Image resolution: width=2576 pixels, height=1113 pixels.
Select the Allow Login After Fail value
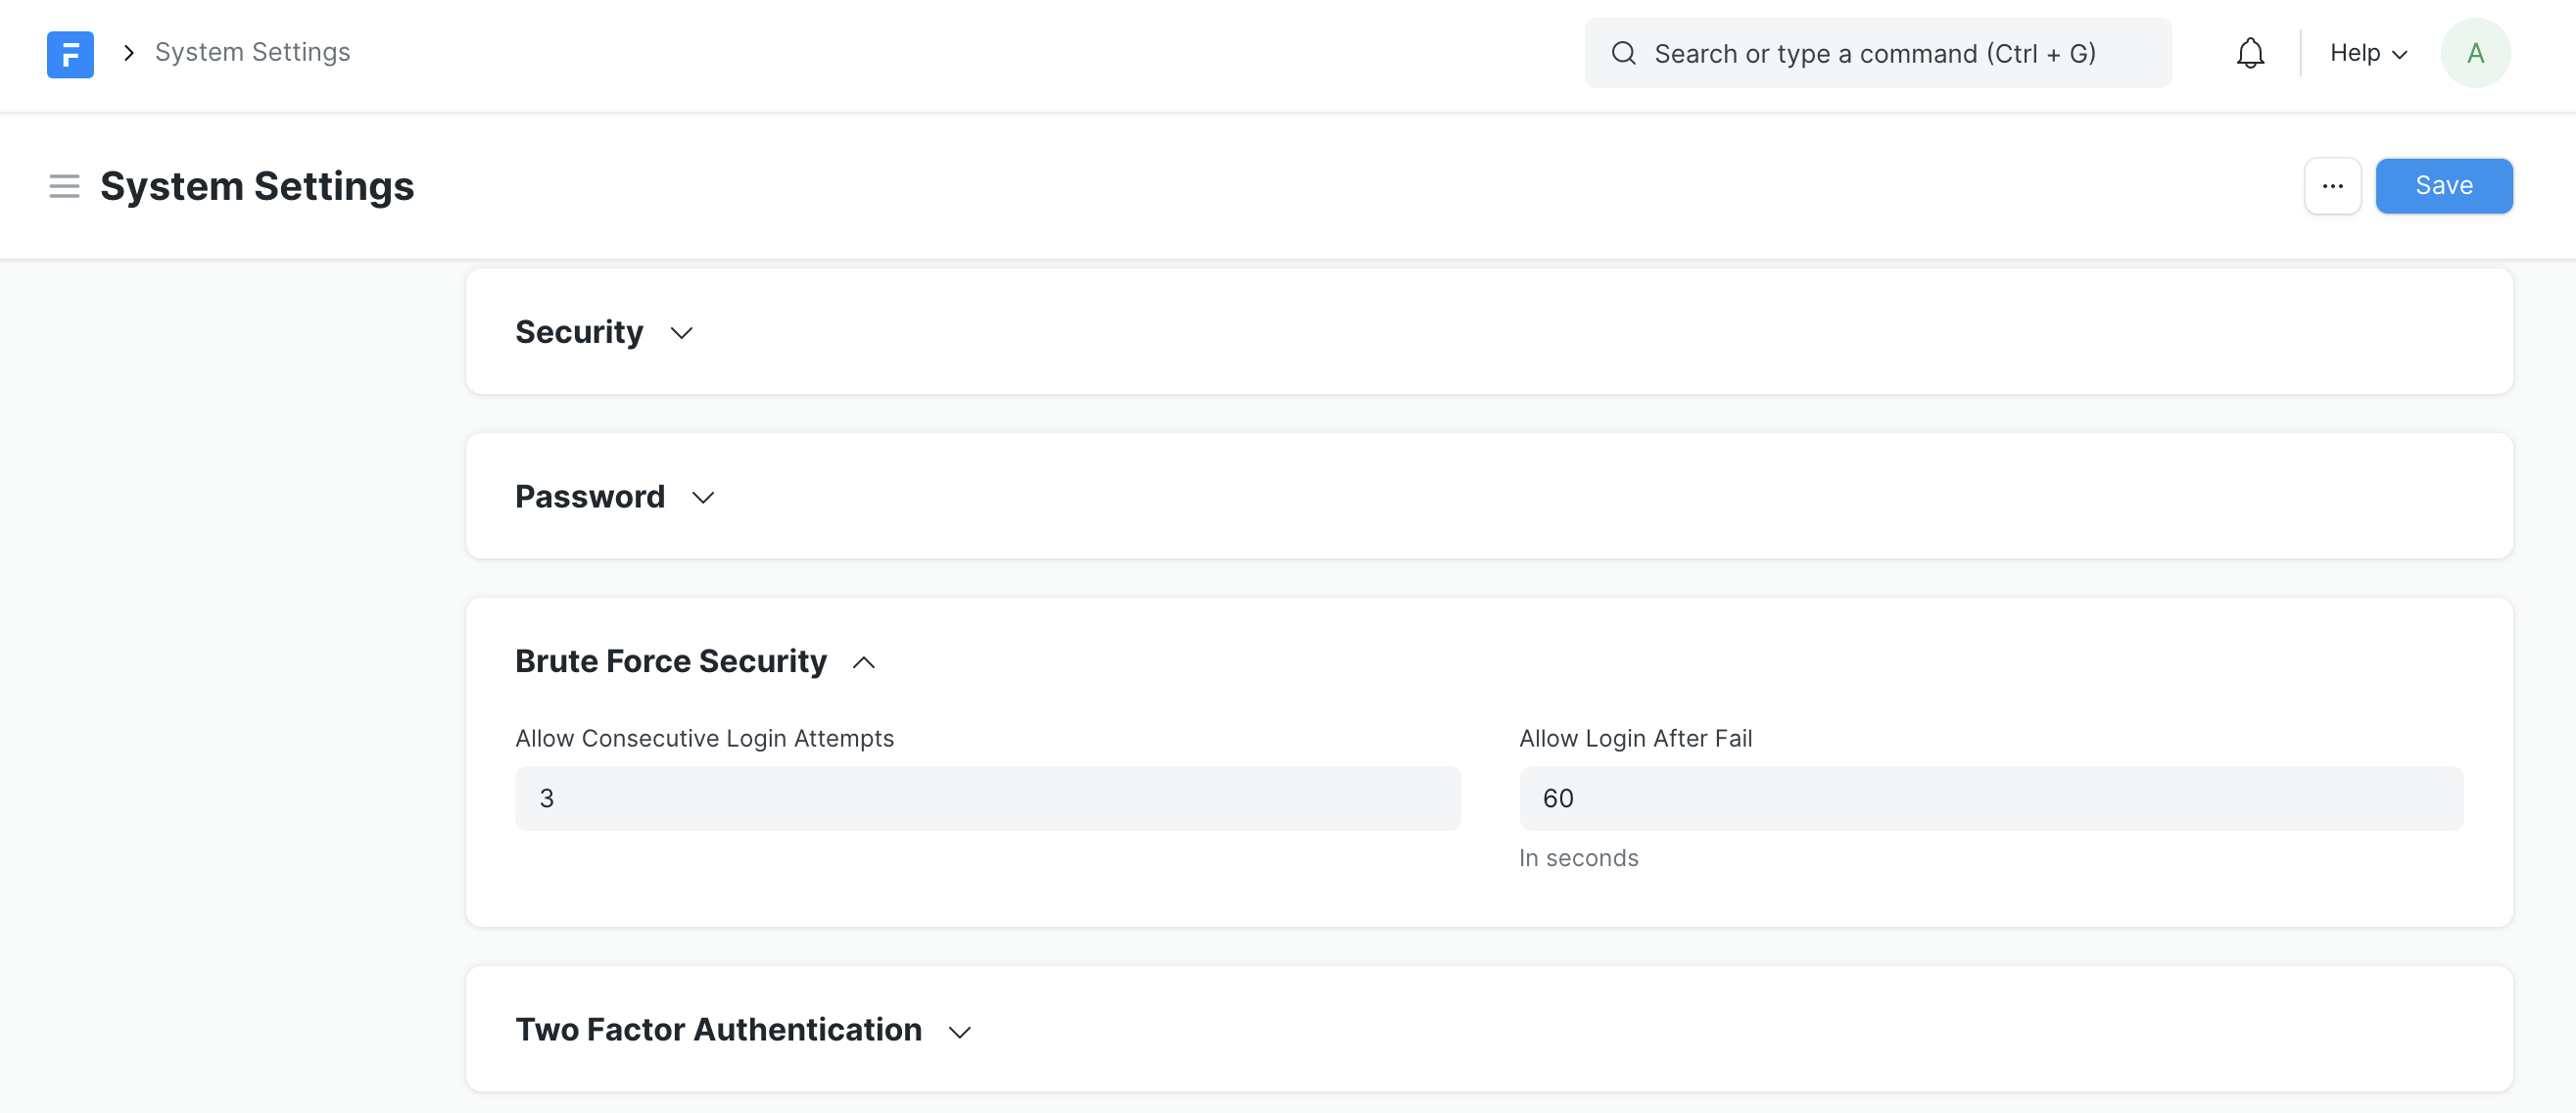point(1991,798)
